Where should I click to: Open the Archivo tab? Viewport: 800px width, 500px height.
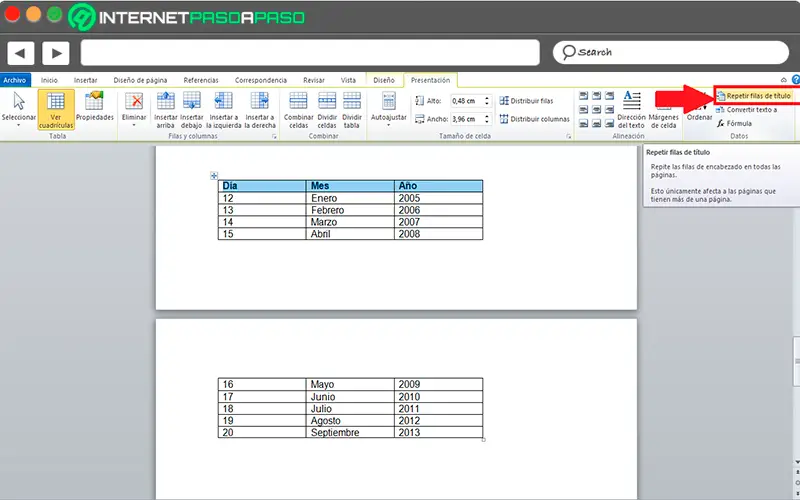(x=15, y=80)
